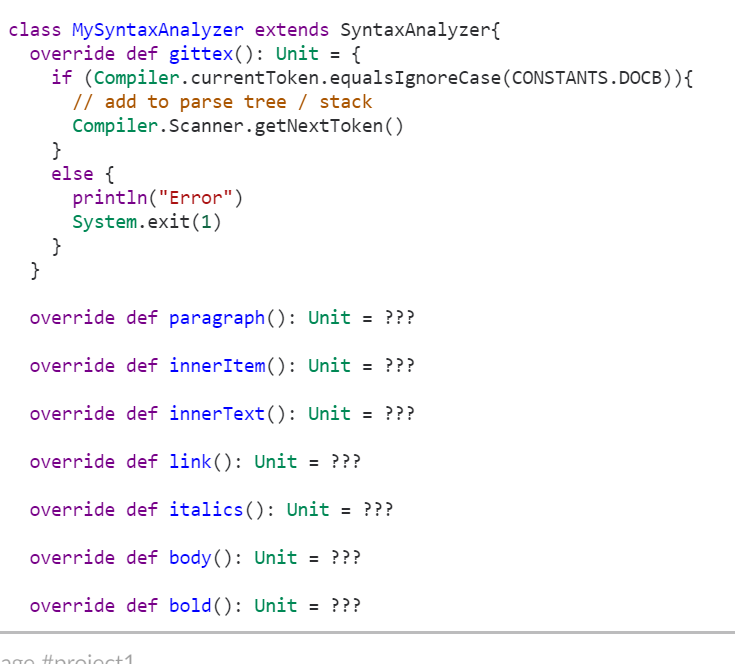Click the ??? placeholder on the paragraph line
Image resolution: width=735 pixels, height=664 pixels.
coord(399,318)
